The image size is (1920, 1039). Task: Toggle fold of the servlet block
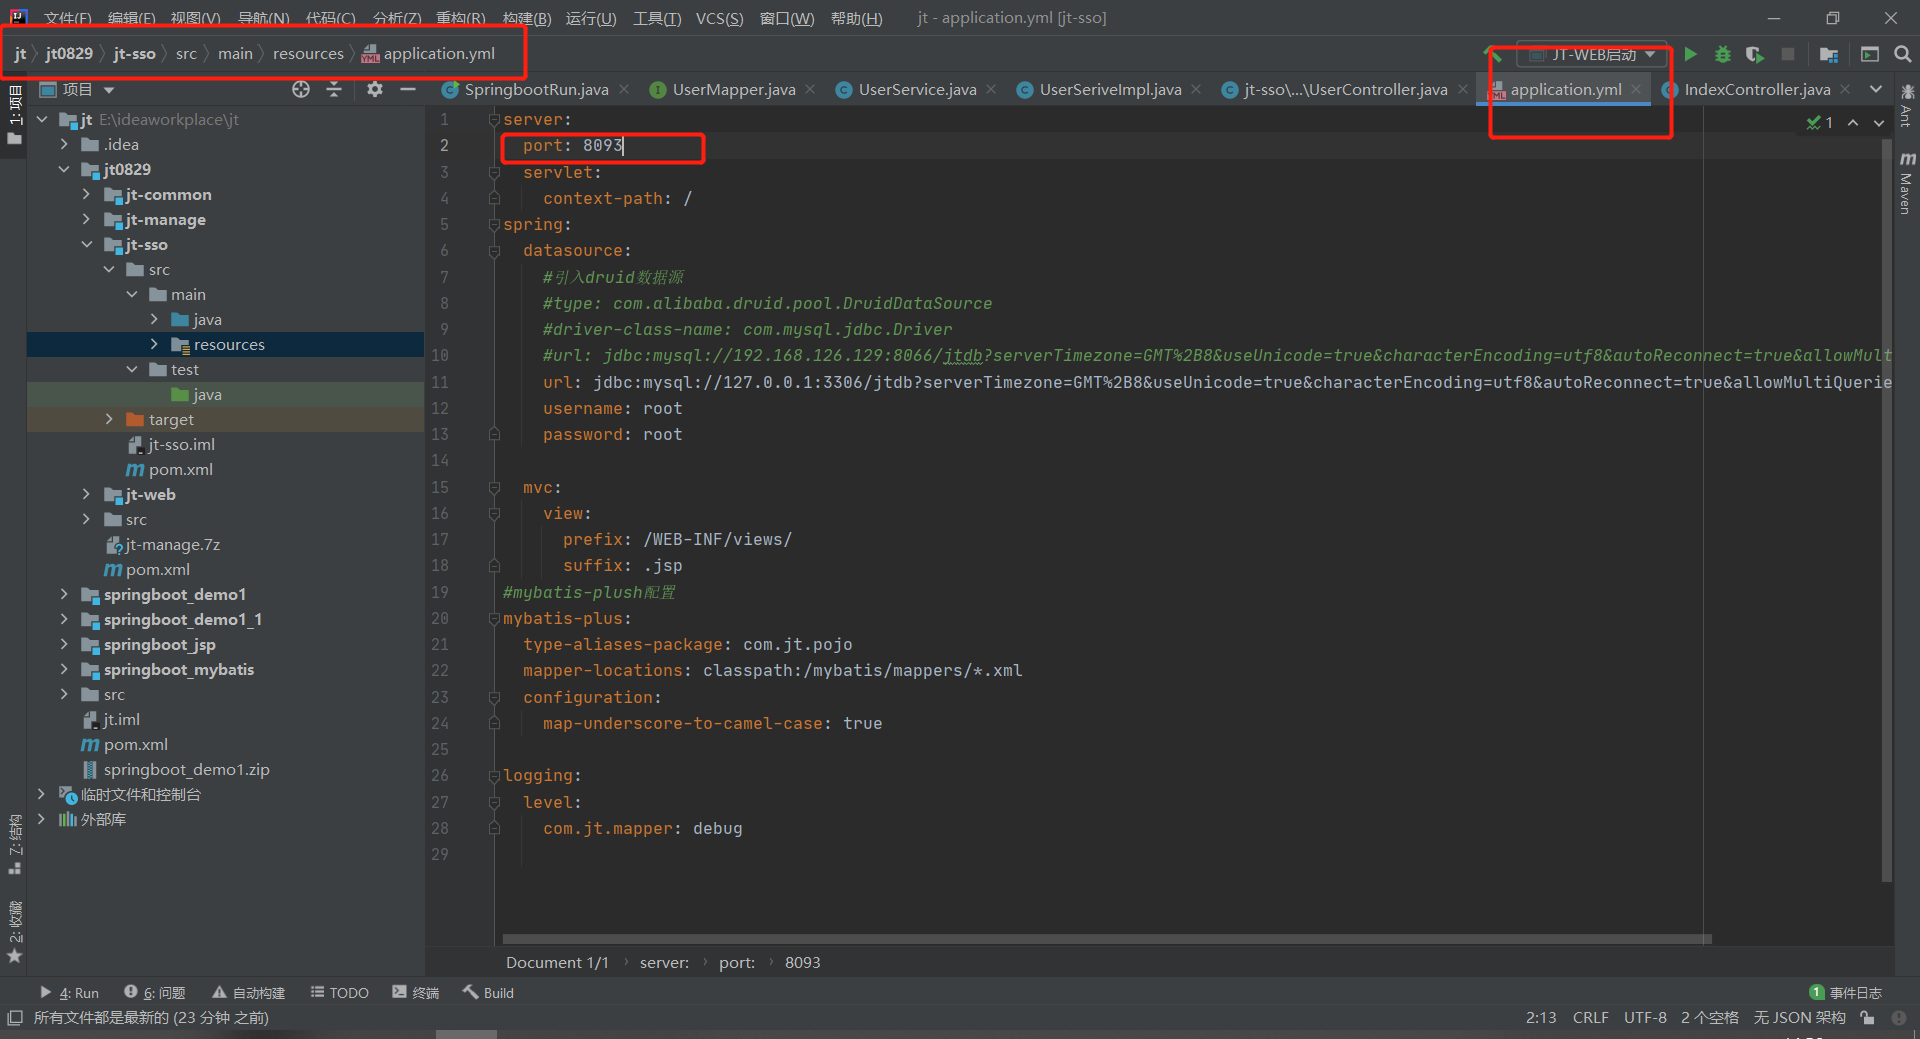coord(494,173)
